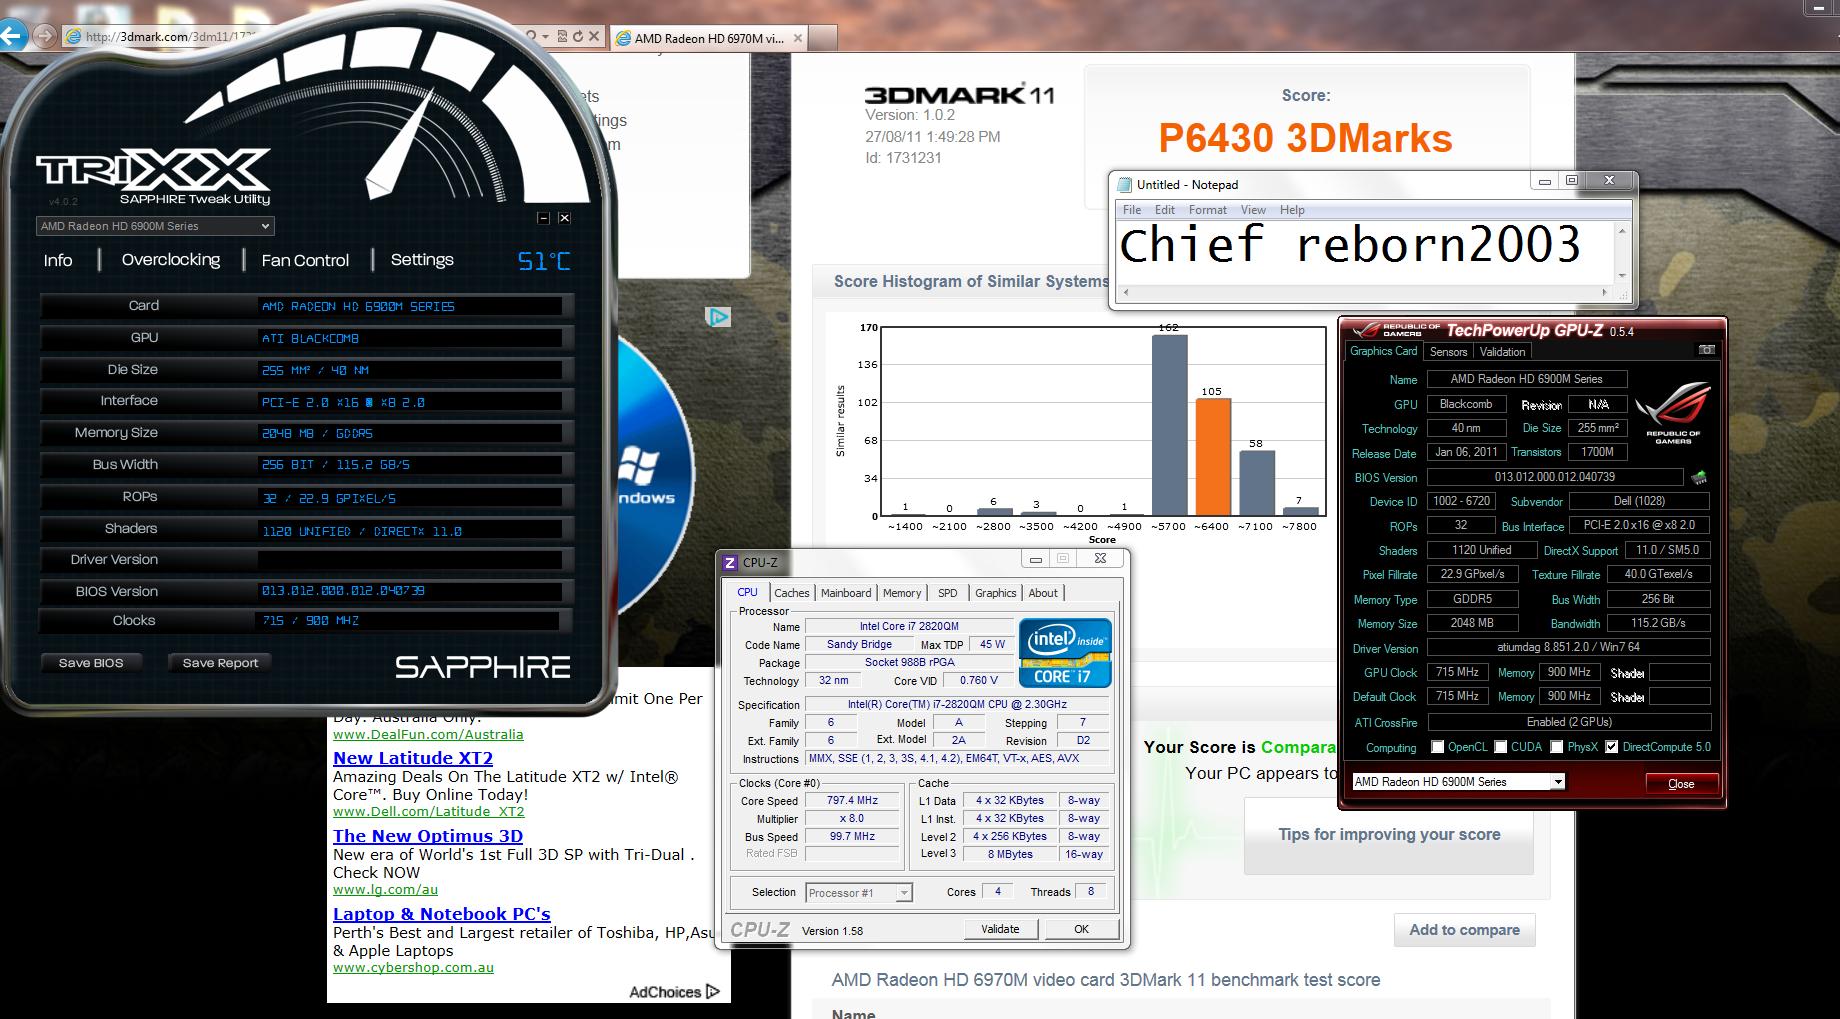Switch to the Fan Control tab in TRIXX

(x=305, y=260)
